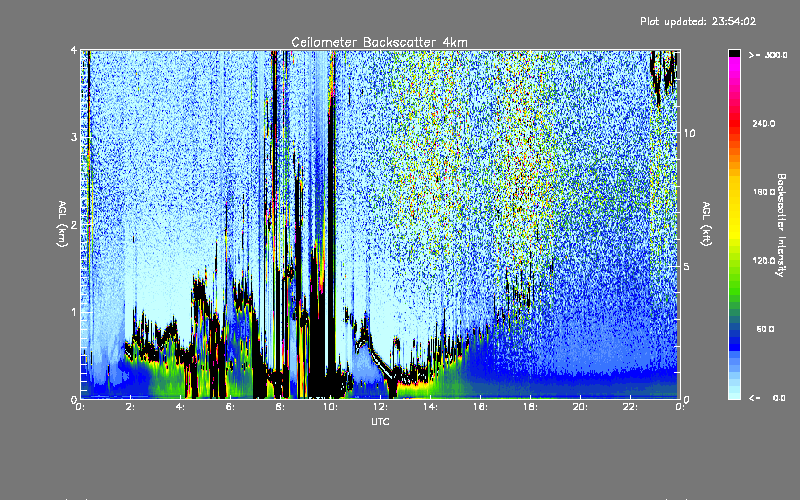Click the '10:' UTC tick label
Screen dimensions: 800x500
pos(330,407)
